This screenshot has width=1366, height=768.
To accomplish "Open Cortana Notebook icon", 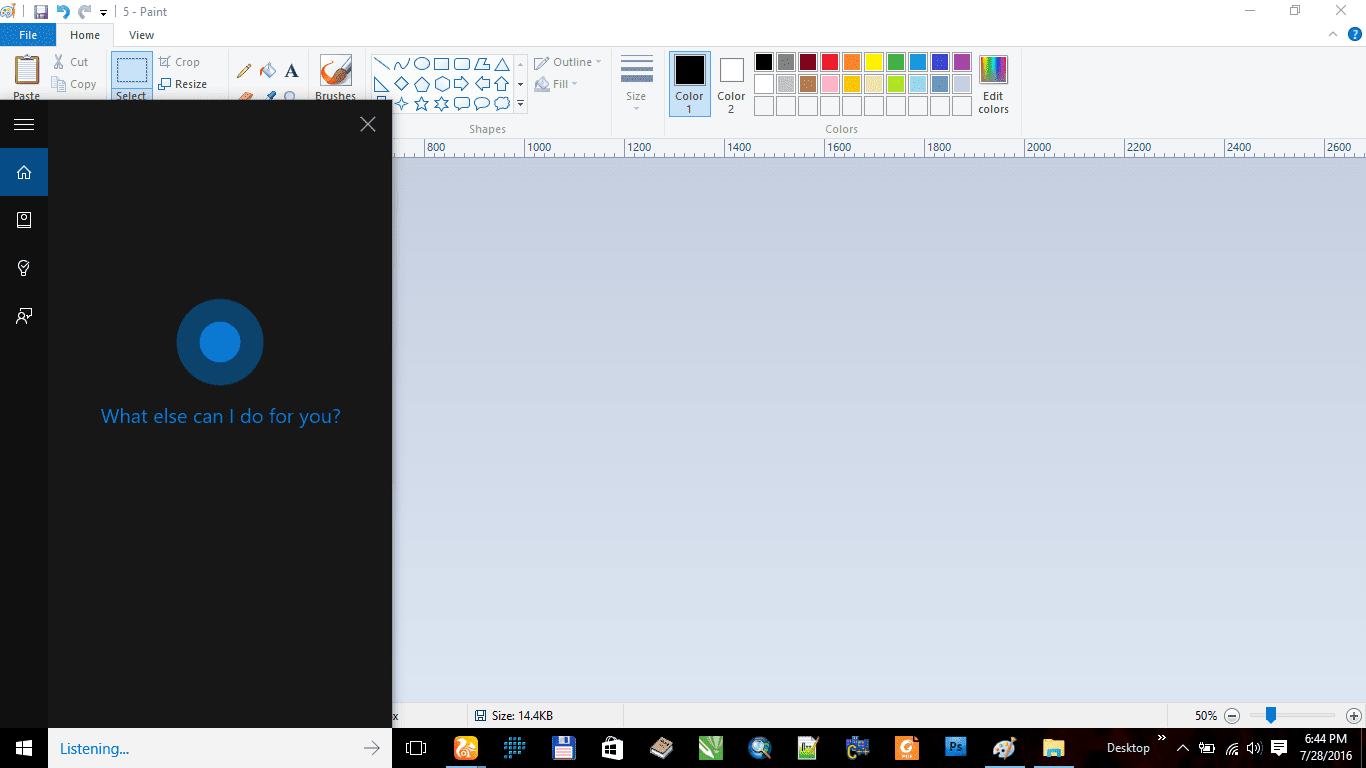I will click(x=24, y=220).
